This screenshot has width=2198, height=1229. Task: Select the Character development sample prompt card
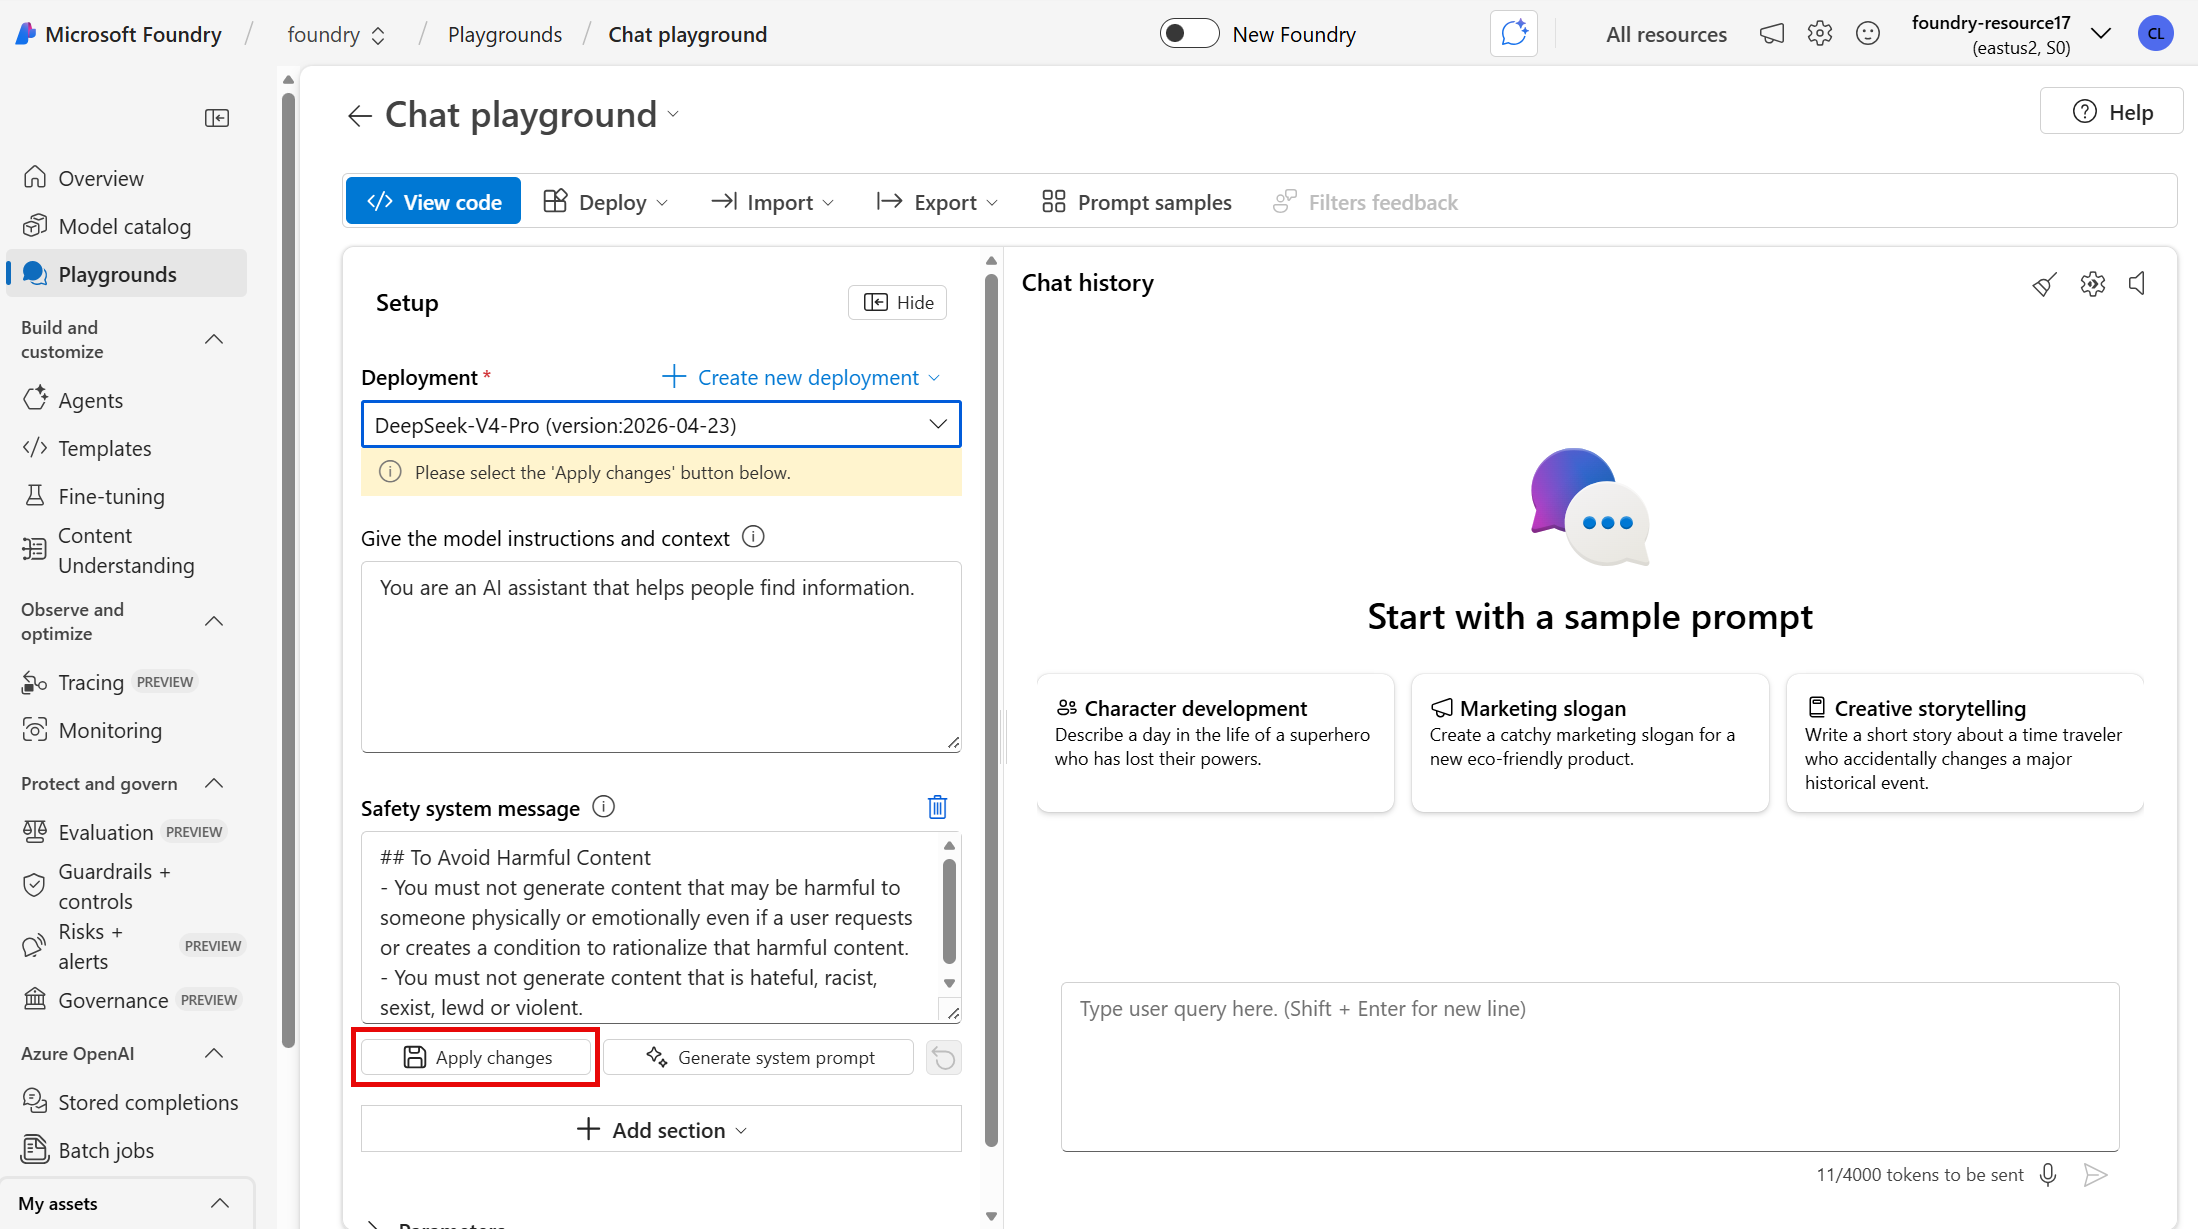1215,743
